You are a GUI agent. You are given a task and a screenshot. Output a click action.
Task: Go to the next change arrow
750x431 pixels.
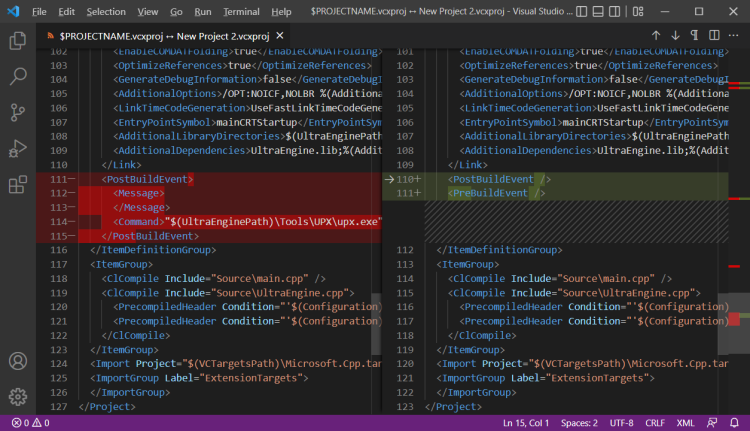coord(676,35)
